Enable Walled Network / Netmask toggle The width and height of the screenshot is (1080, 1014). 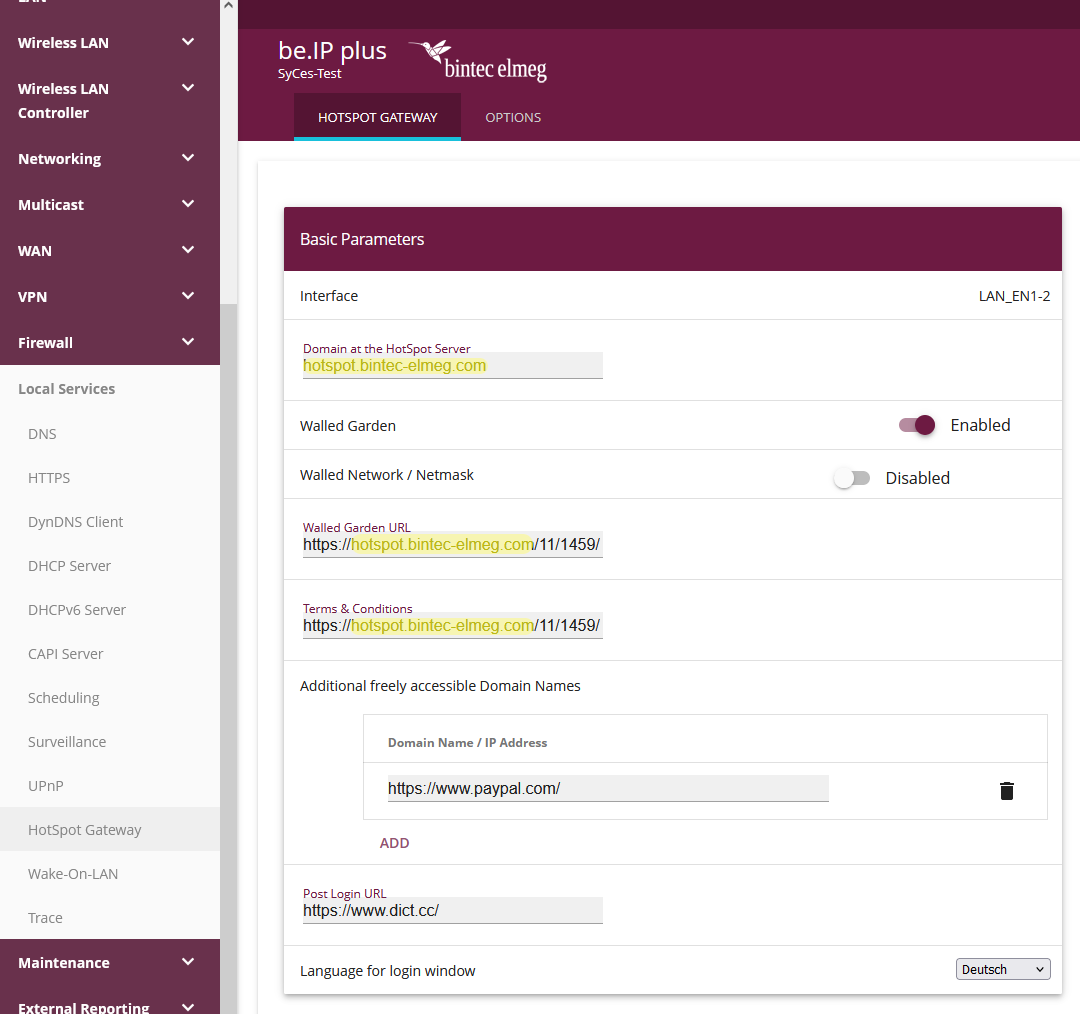point(852,478)
